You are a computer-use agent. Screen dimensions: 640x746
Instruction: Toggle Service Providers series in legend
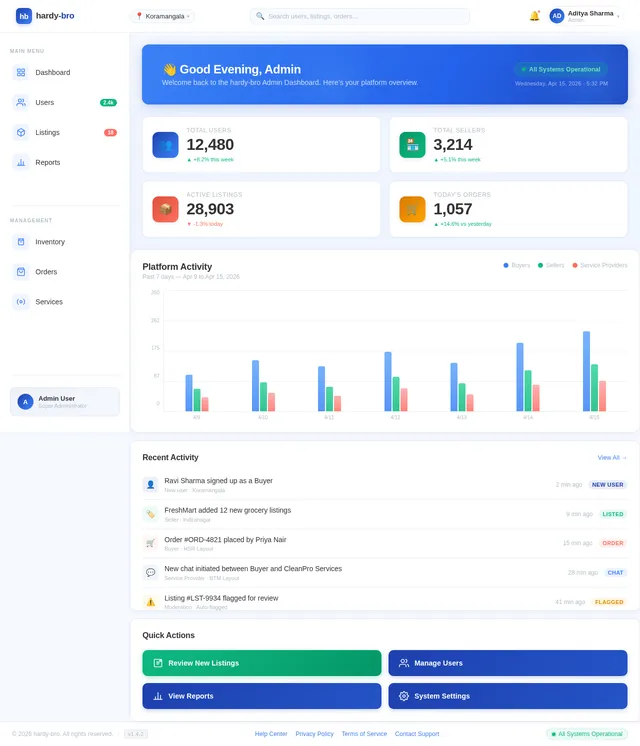pyautogui.click(x=600, y=265)
